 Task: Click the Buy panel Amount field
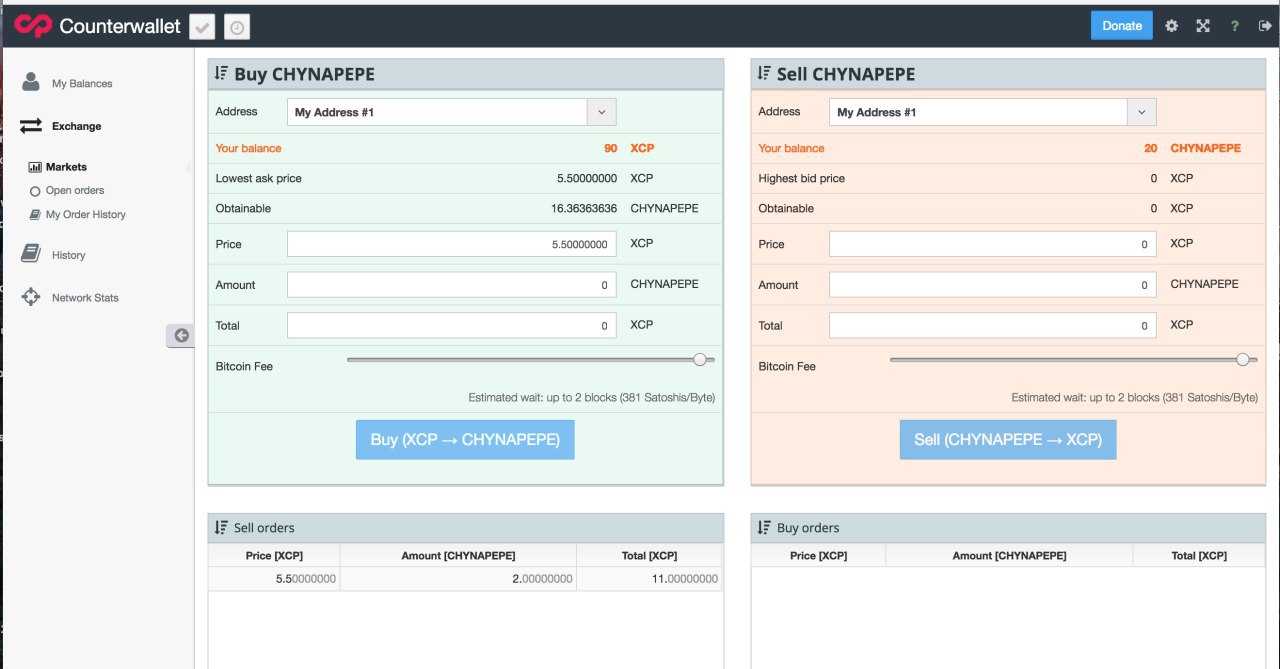click(x=452, y=285)
